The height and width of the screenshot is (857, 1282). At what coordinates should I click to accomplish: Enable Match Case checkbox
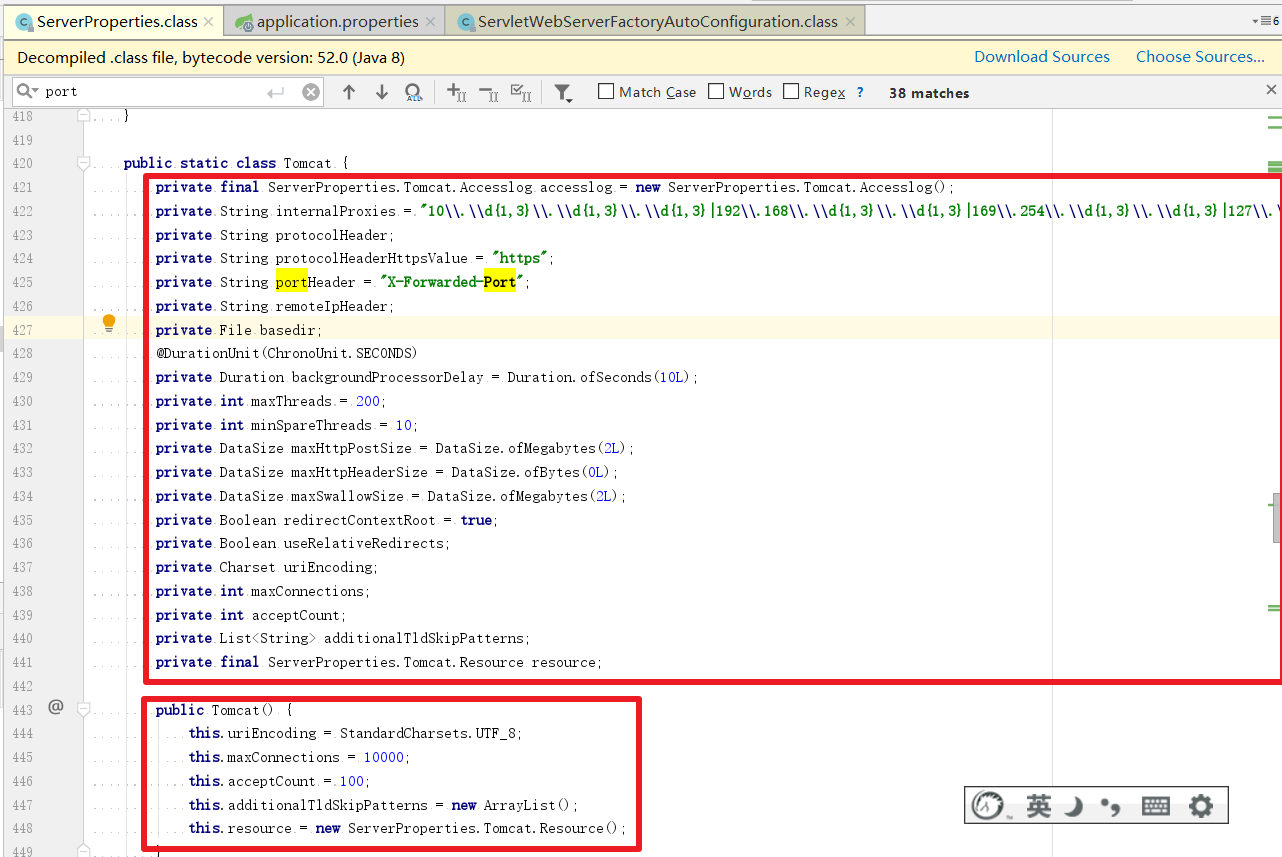pyautogui.click(x=606, y=91)
